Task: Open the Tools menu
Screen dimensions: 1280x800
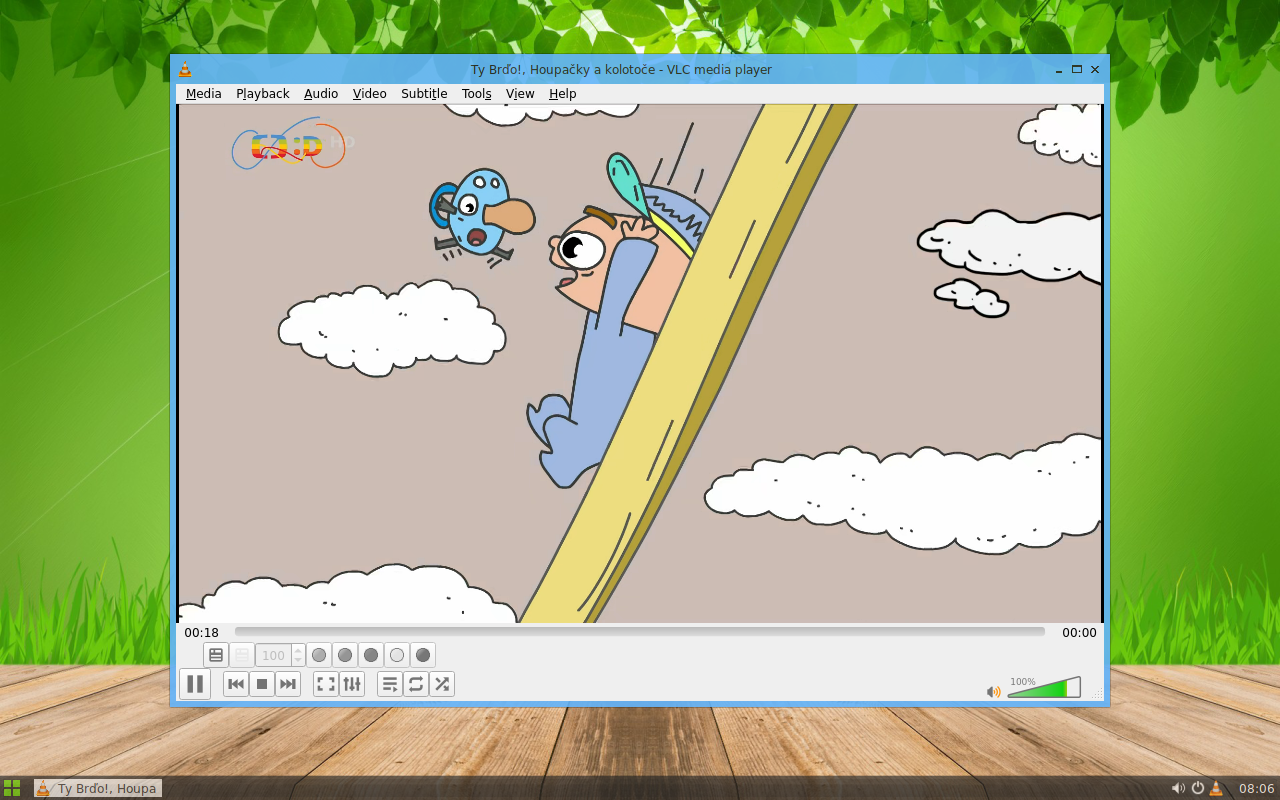Action: pos(476,94)
